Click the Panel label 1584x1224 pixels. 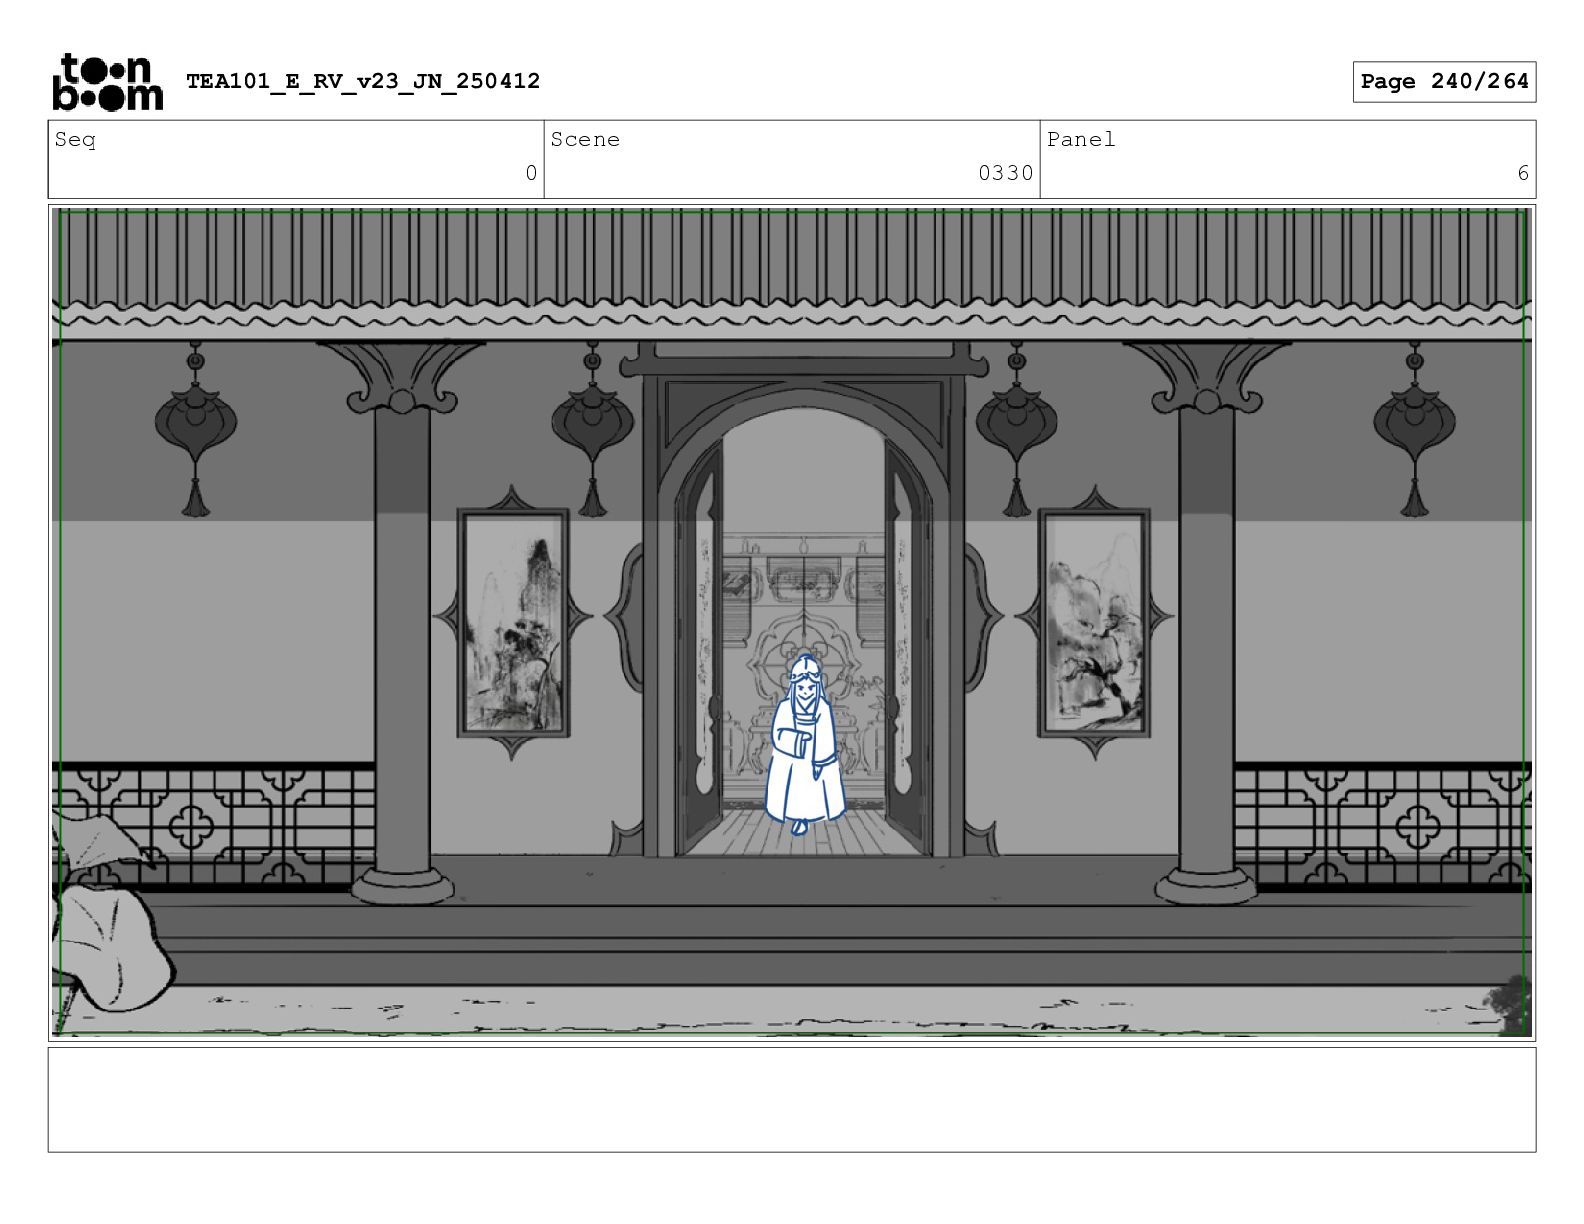(1081, 140)
